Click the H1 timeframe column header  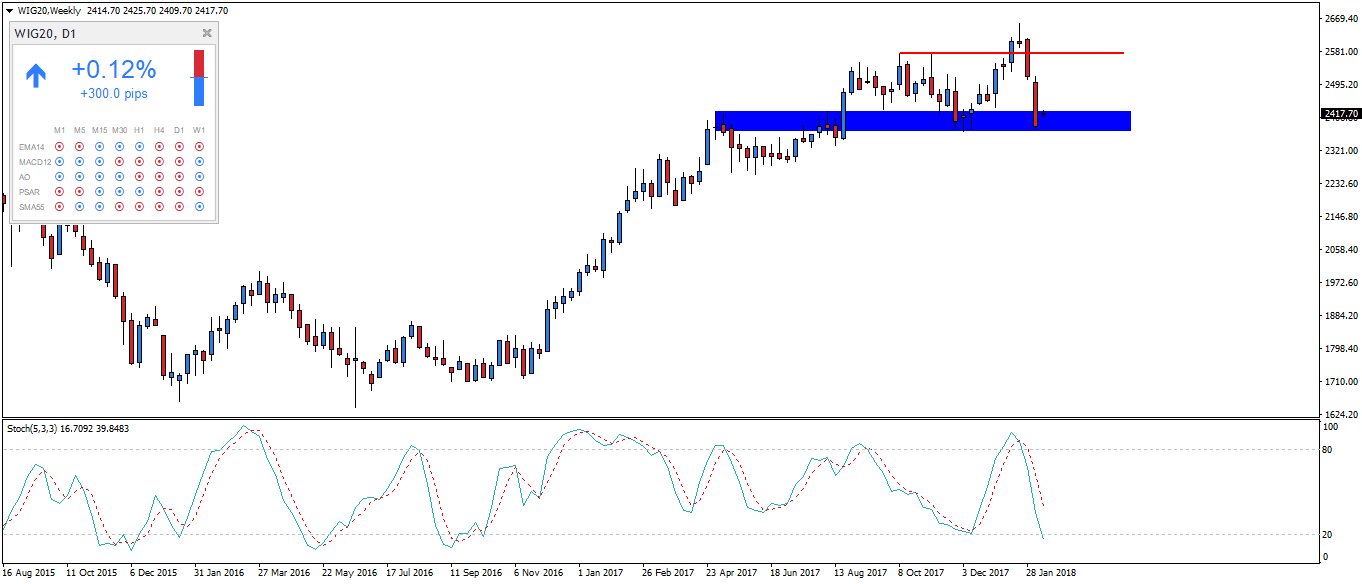pyautogui.click(x=139, y=130)
